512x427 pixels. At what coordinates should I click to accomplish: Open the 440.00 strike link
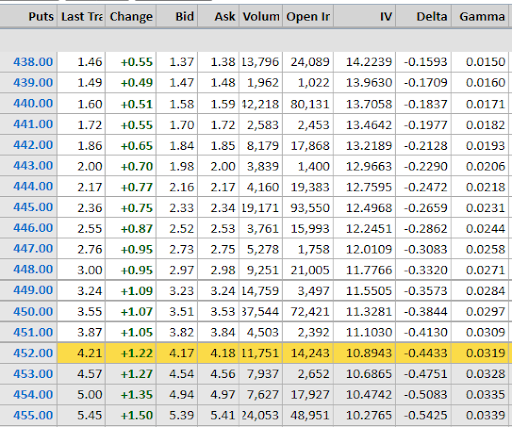pyautogui.click(x=33, y=104)
